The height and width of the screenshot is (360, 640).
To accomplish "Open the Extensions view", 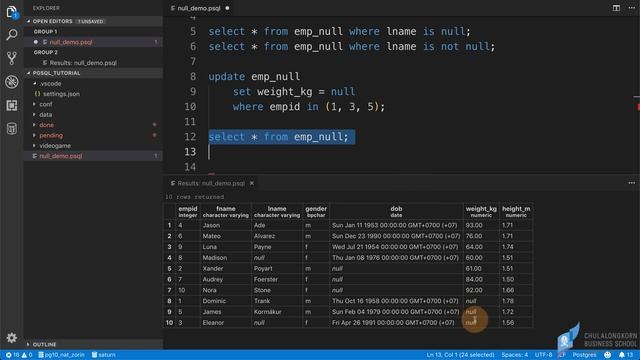I will pyautogui.click(x=11, y=105).
